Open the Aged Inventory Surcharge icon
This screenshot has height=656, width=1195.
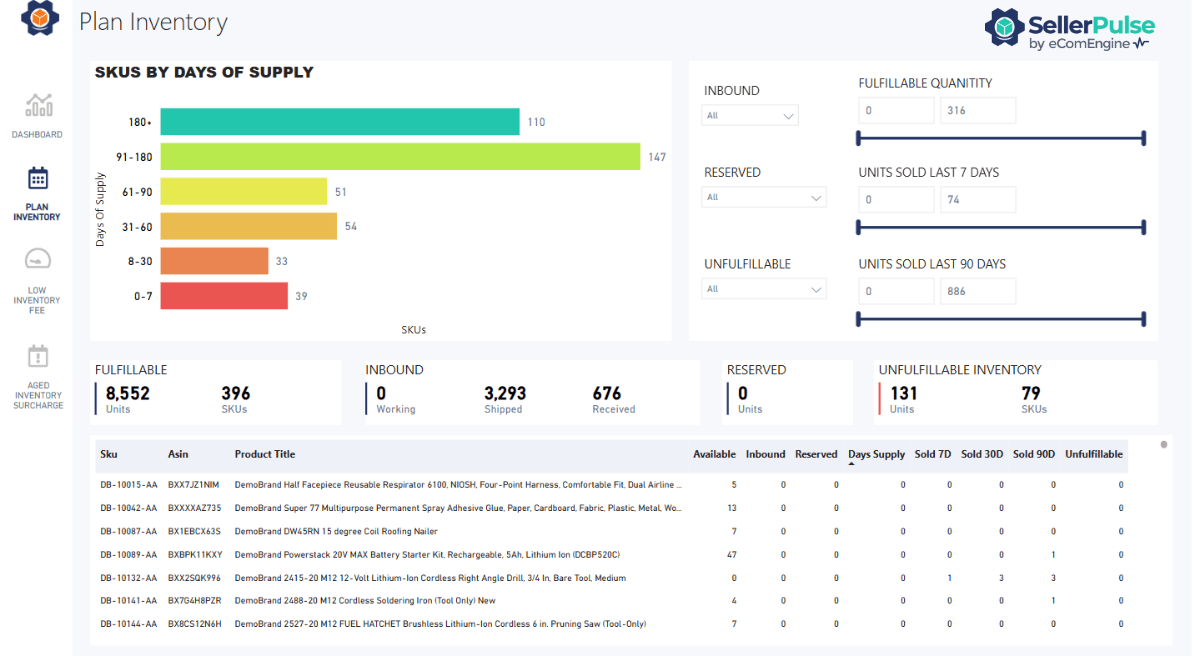[38, 356]
